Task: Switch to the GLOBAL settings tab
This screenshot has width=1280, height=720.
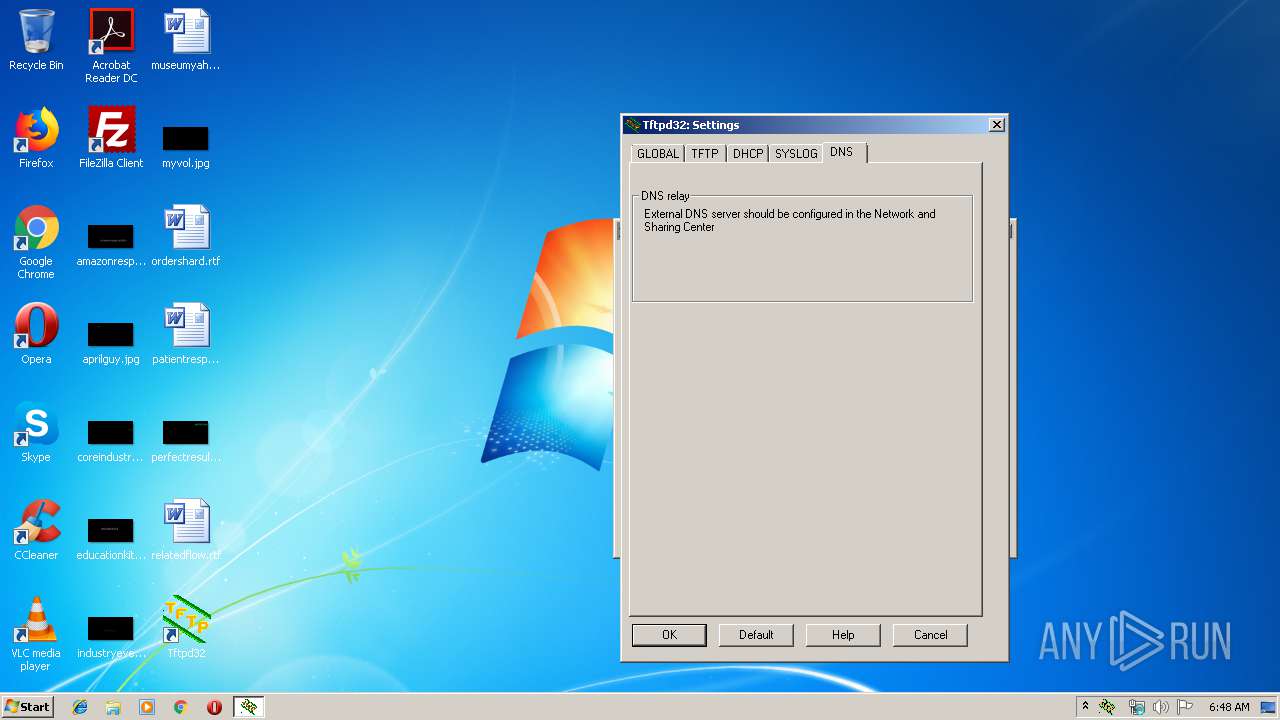Action: point(658,153)
